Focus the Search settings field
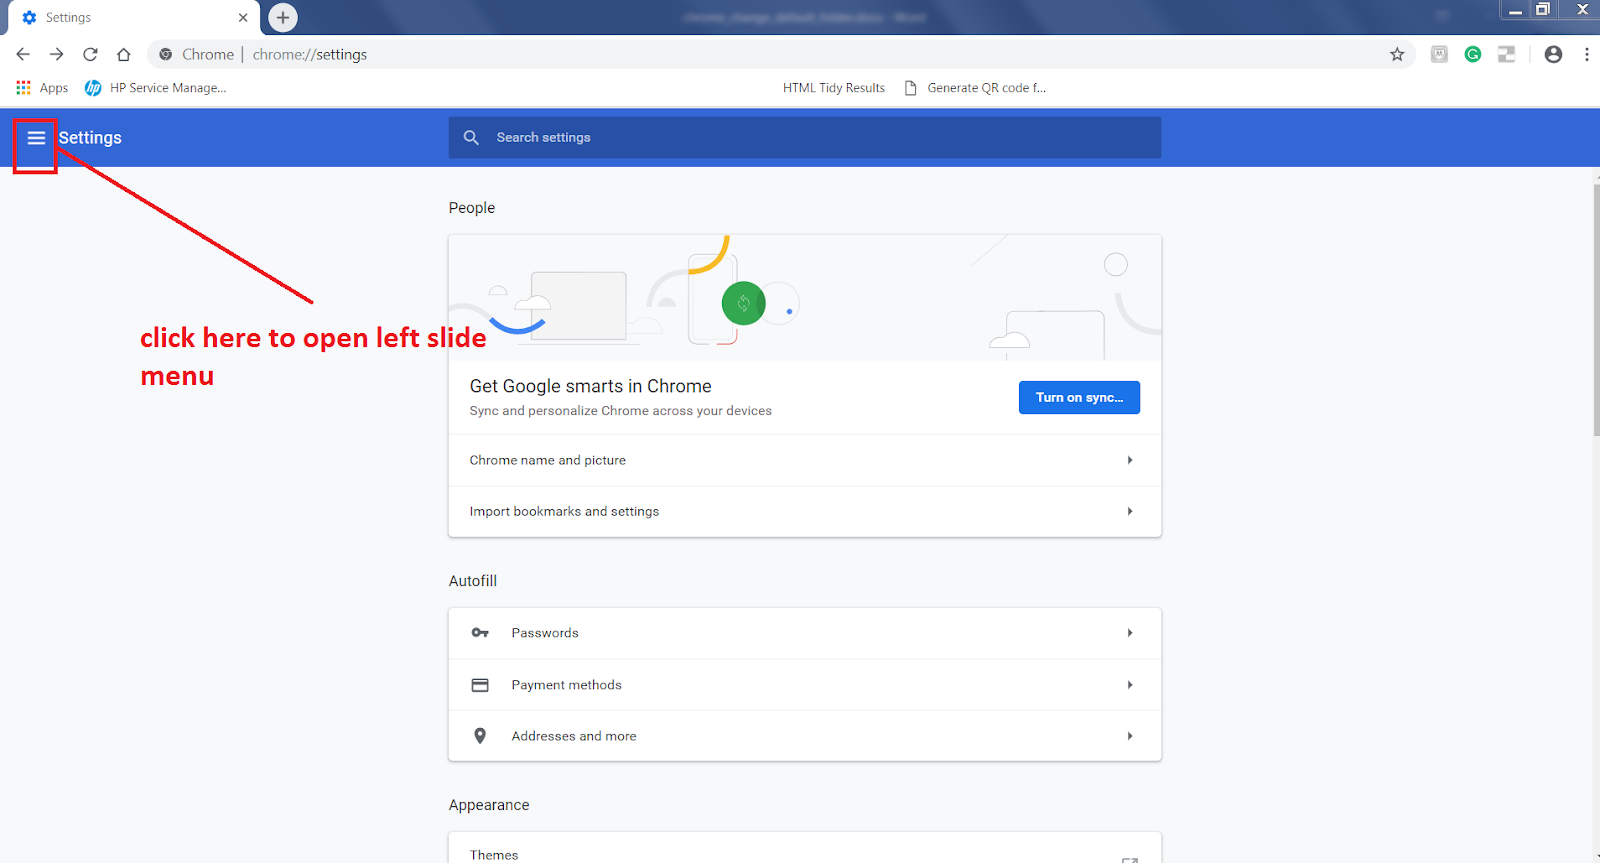 (805, 138)
